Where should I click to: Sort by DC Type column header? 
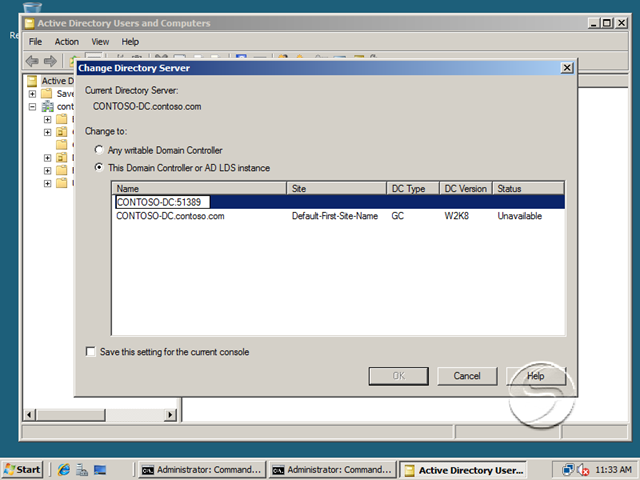point(413,189)
